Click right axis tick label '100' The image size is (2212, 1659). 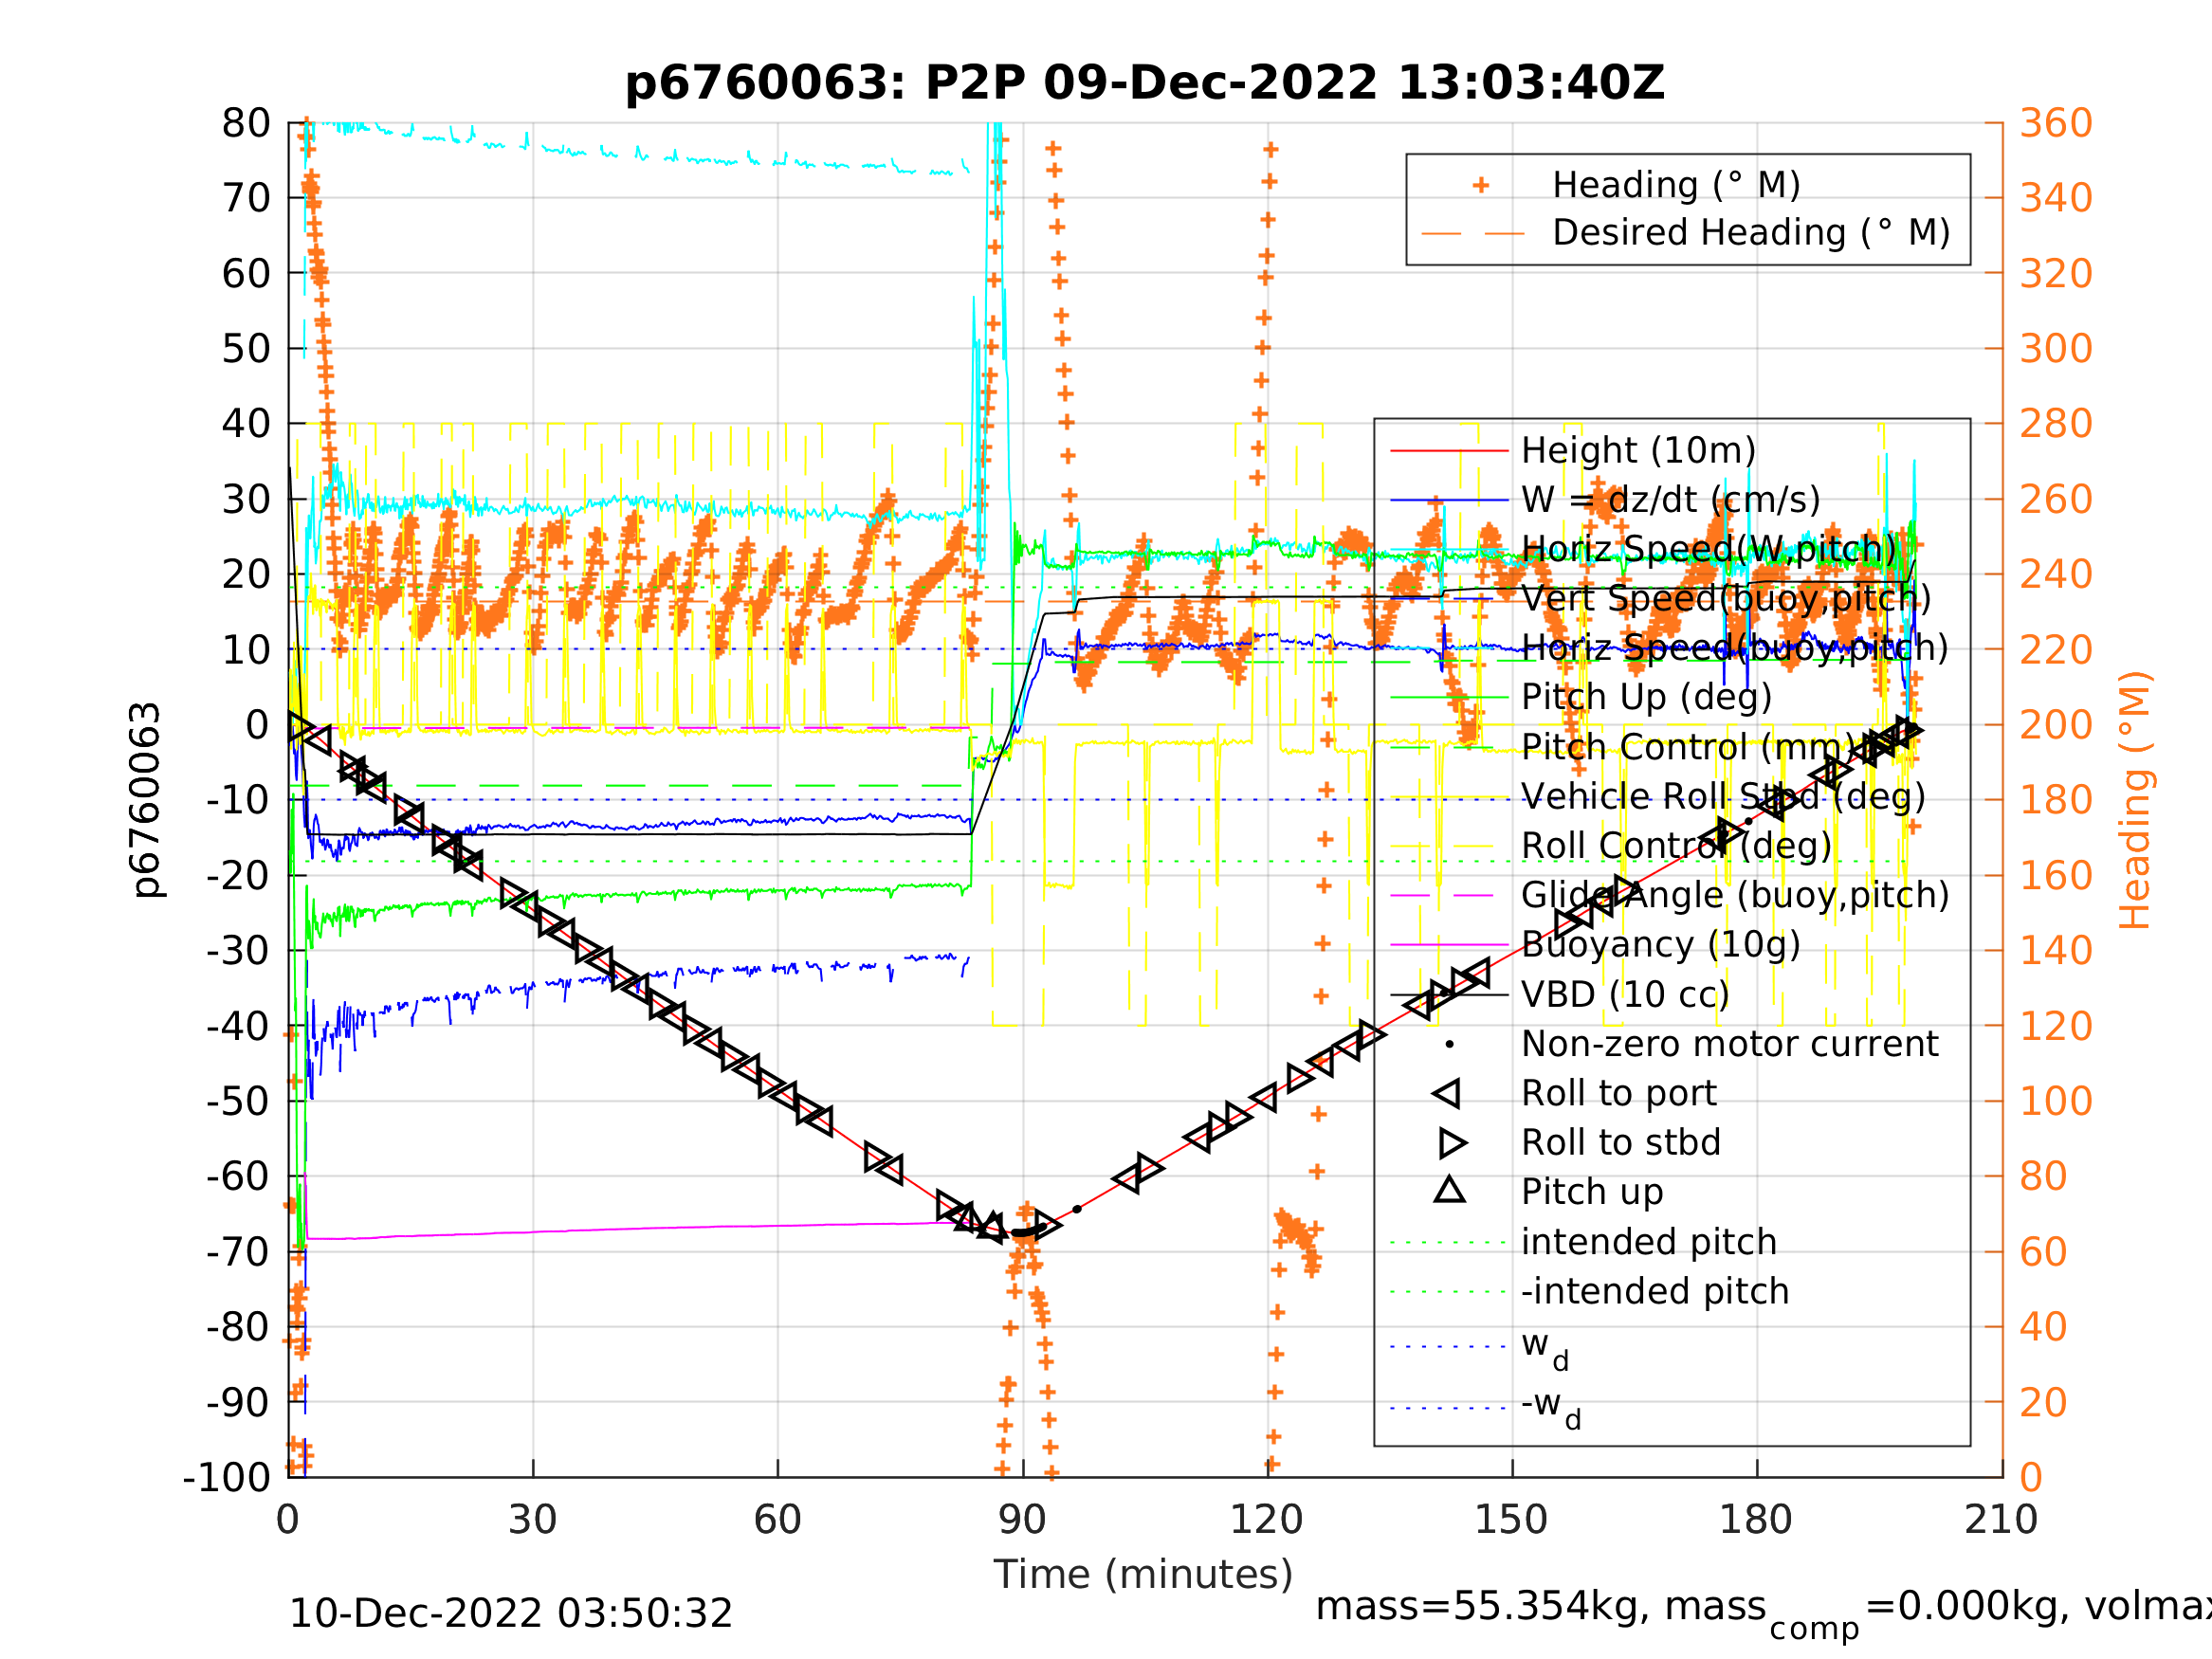click(x=2056, y=1101)
